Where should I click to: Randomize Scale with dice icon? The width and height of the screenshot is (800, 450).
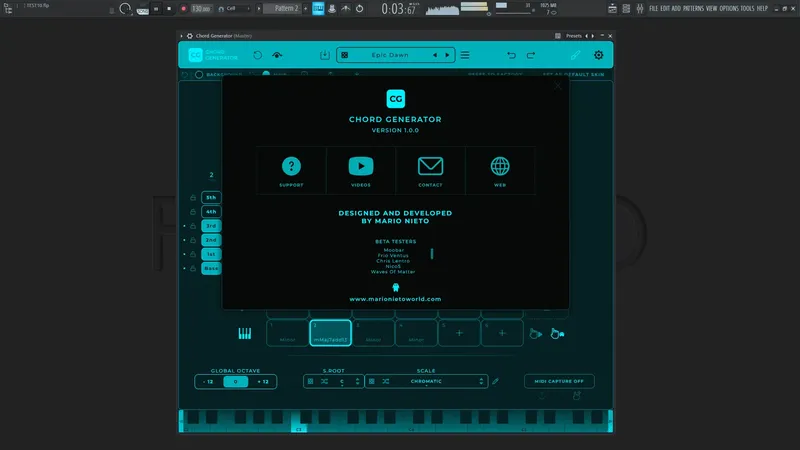click(371, 381)
